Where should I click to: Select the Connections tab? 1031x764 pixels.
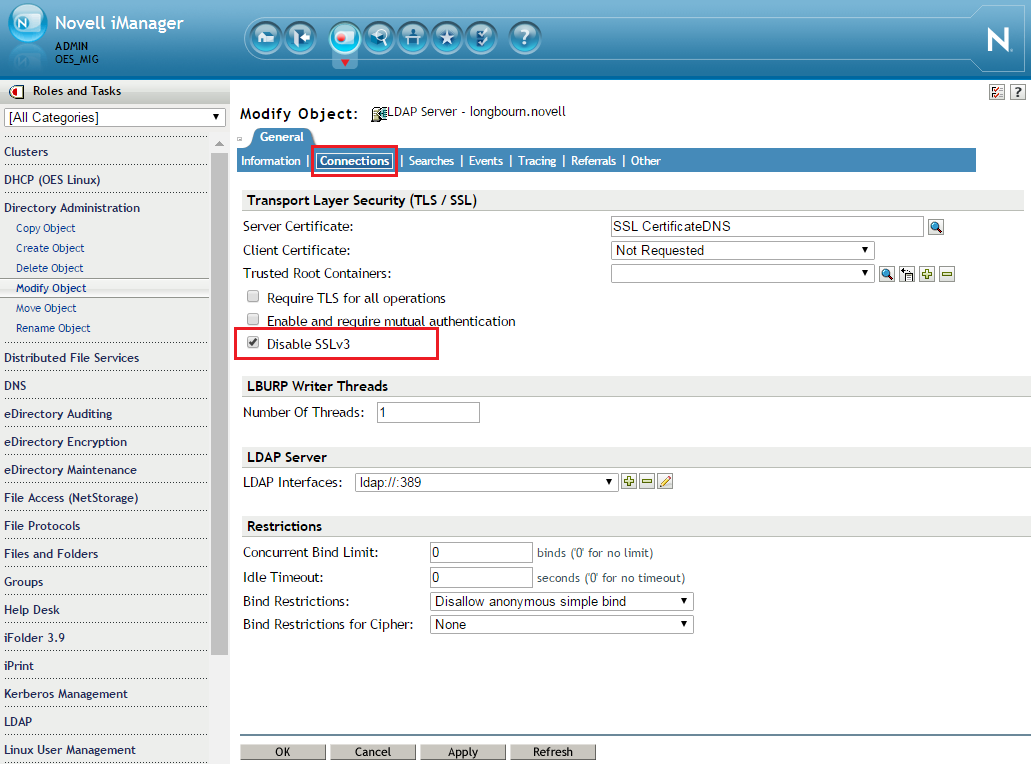(x=354, y=161)
